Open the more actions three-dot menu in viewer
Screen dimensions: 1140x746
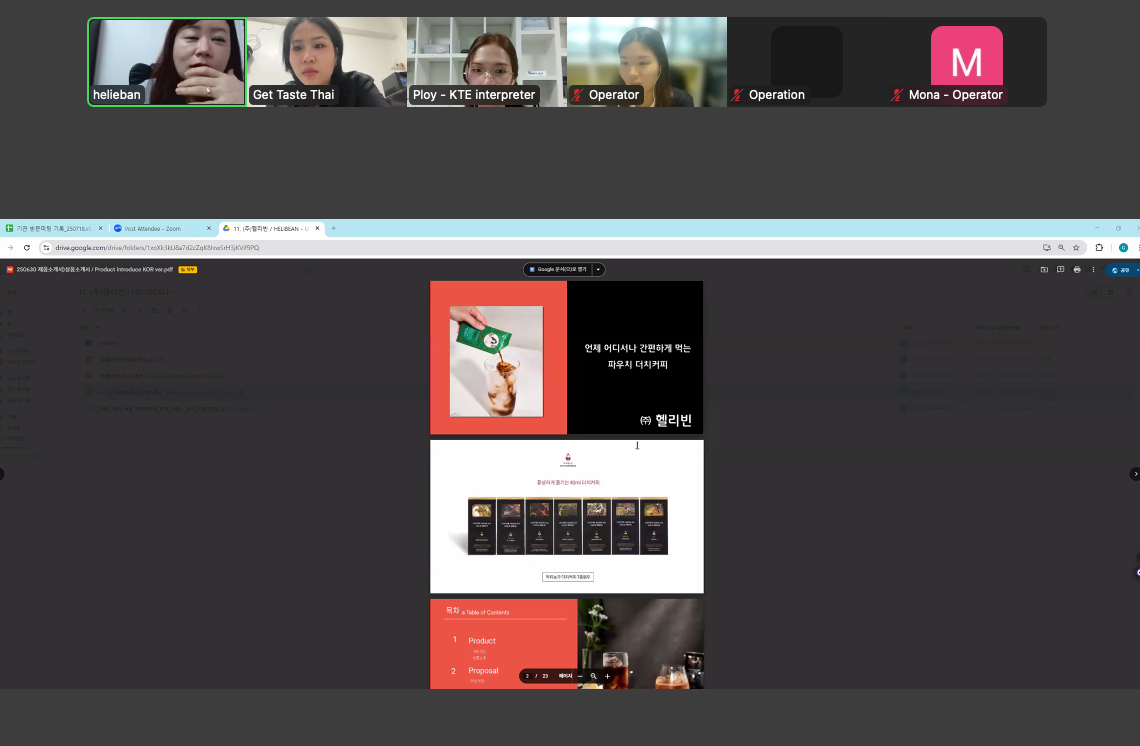1093,270
